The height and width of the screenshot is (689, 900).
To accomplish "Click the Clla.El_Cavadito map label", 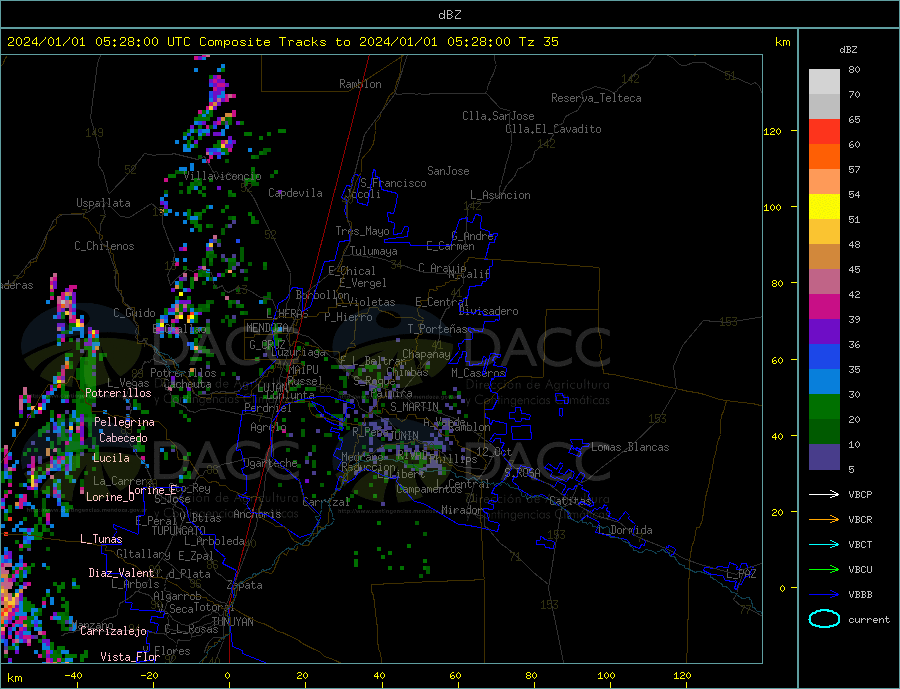I will [x=553, y=129].
